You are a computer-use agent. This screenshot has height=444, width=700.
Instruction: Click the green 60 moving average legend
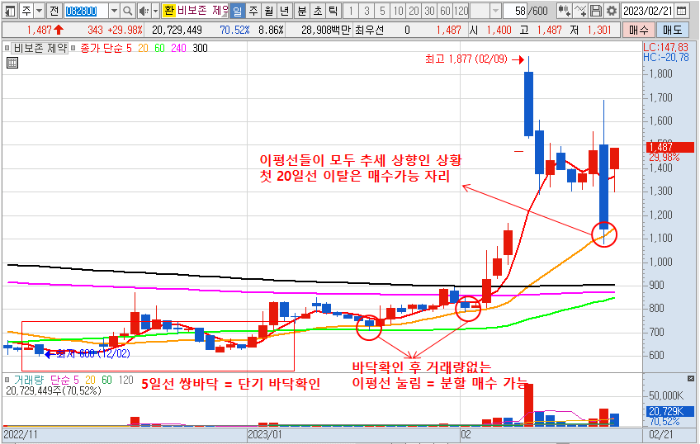(159, 48)
